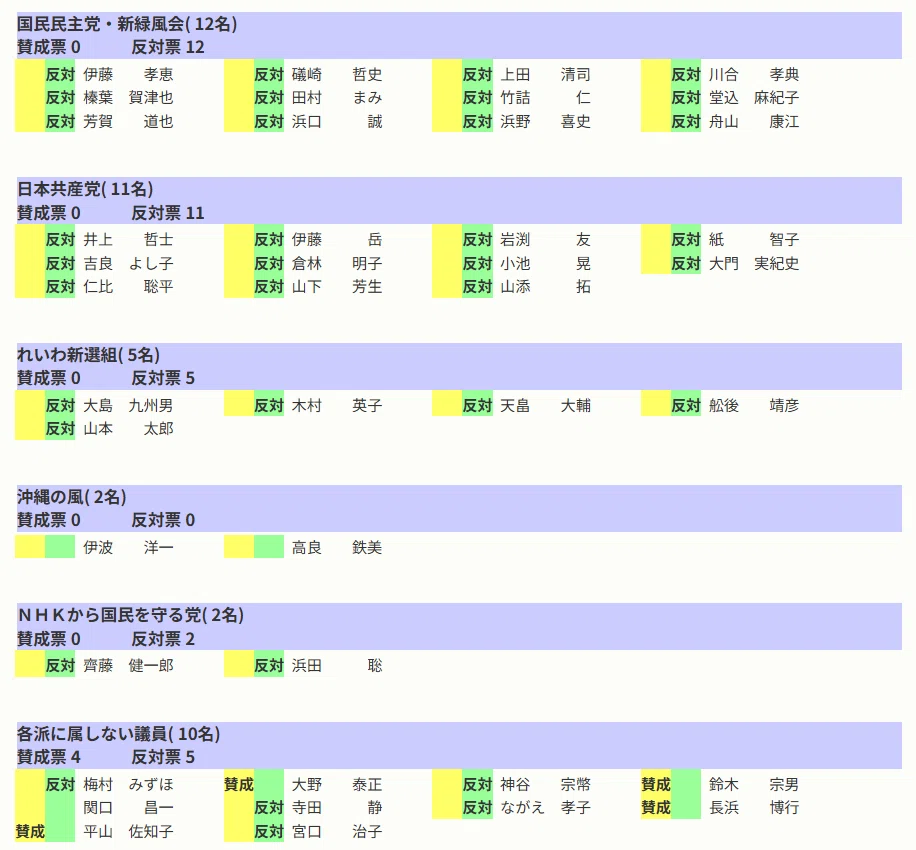Select member name 伊波 洋一

pyautogui.click(x=128, y=547)
